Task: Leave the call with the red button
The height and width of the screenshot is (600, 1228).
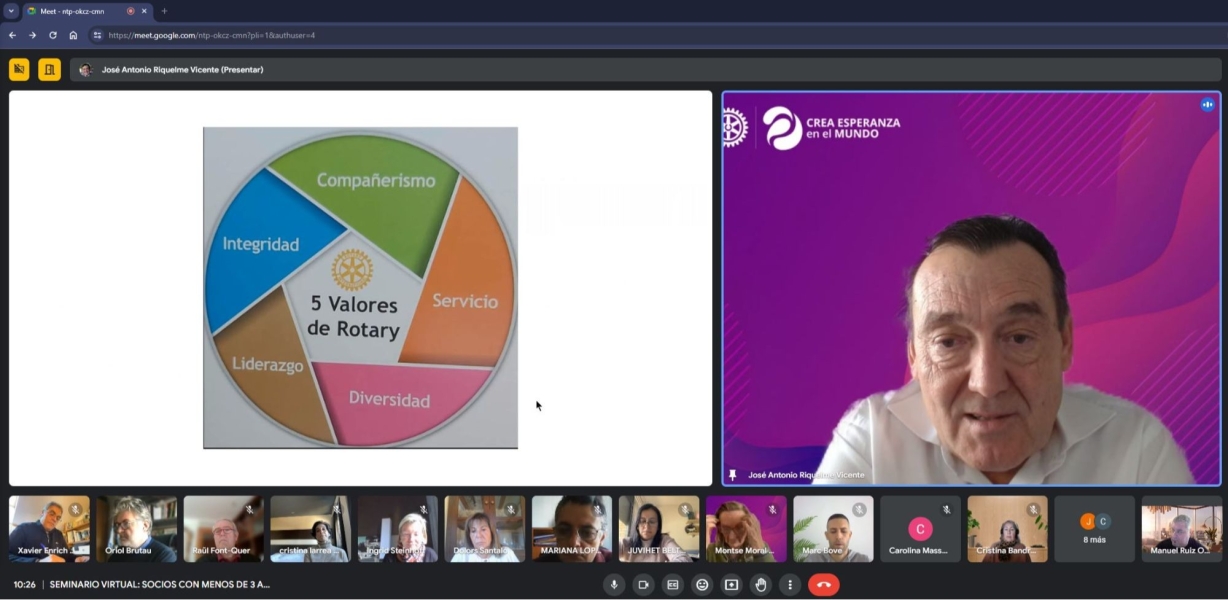Action: pyautogui.click(x=824, y=585)
